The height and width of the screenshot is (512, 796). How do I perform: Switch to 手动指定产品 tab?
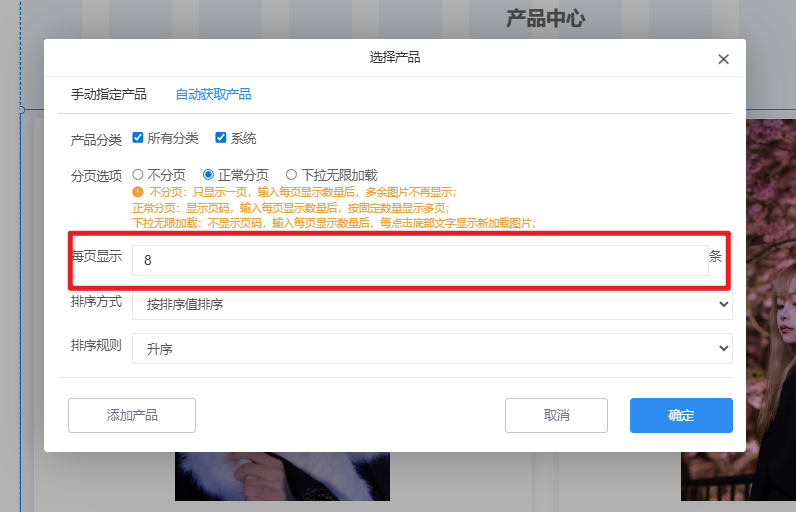click(109, 94)
